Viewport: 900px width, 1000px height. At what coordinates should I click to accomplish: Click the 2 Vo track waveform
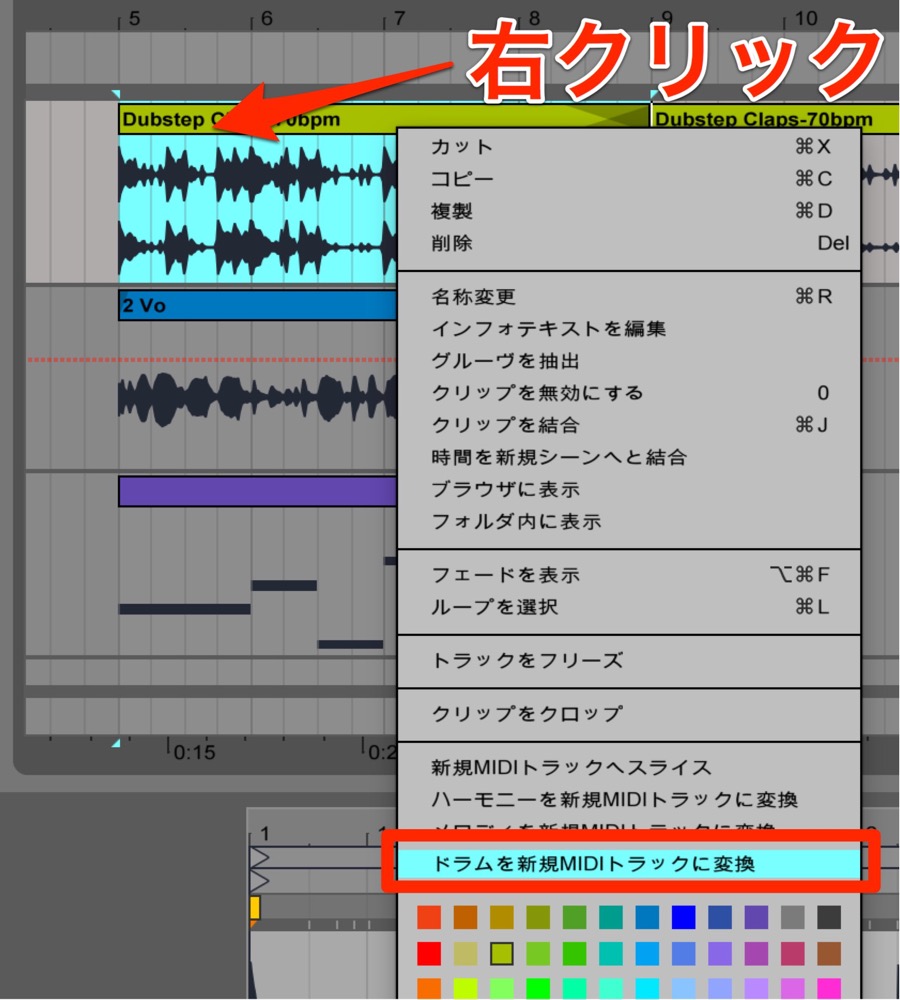[258, 399]
